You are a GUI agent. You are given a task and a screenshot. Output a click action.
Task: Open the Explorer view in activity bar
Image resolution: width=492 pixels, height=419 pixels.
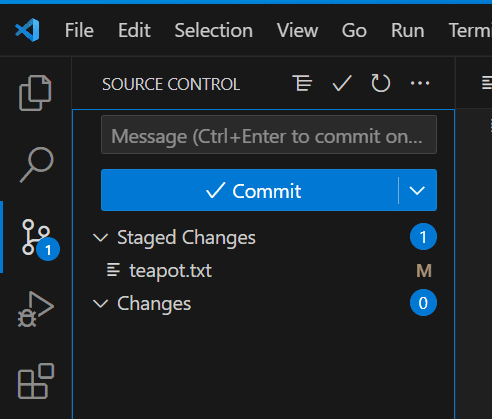35,93
